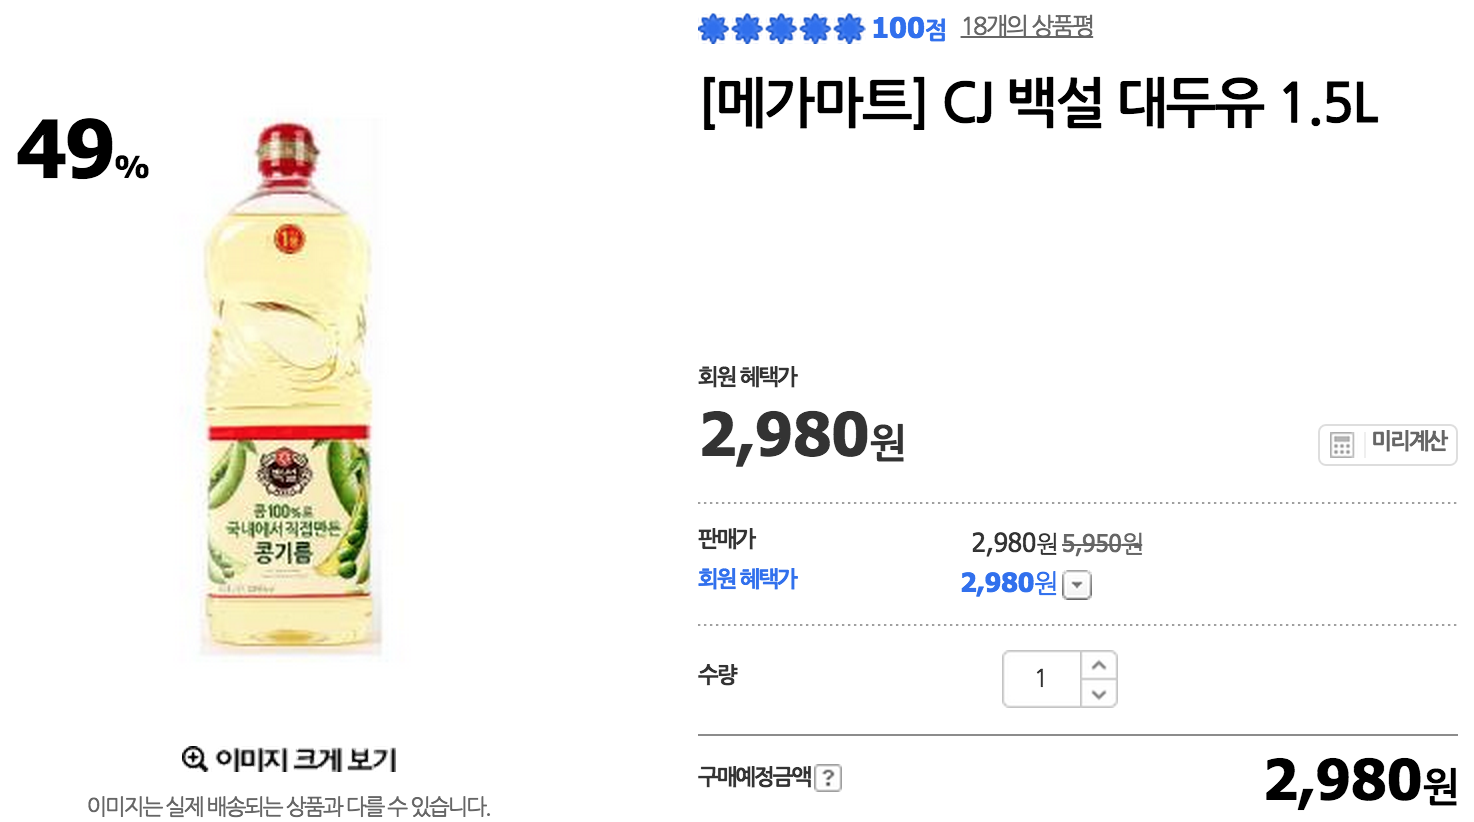Click the fifth blue rating star
Viewport: 1474px width, 822px height.
(x=849, y=29)
